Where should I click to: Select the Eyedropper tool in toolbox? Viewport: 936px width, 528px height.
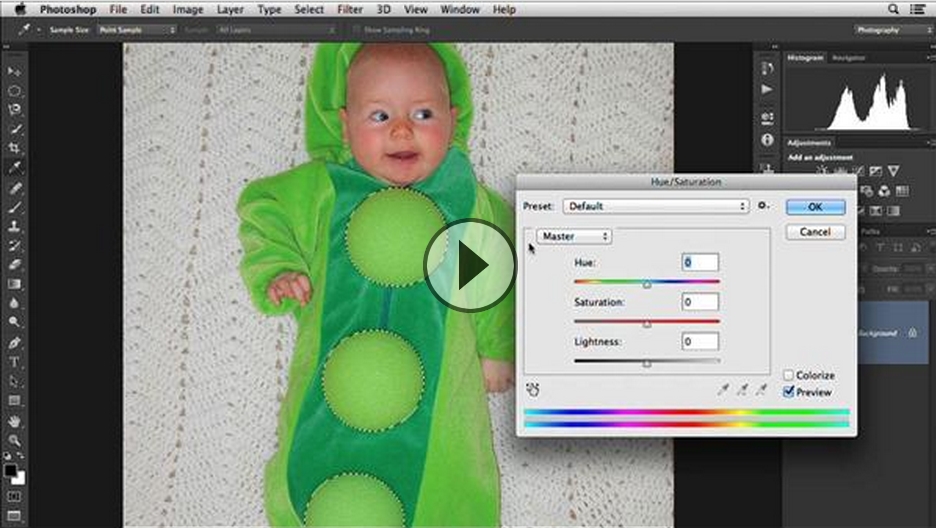click(x=14, y=168)
